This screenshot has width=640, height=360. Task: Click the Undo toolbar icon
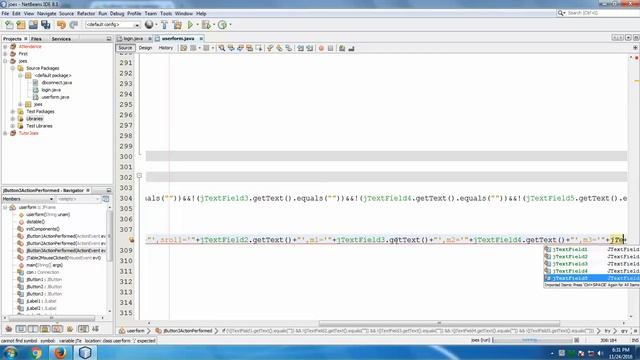click(x=61, y=25)
